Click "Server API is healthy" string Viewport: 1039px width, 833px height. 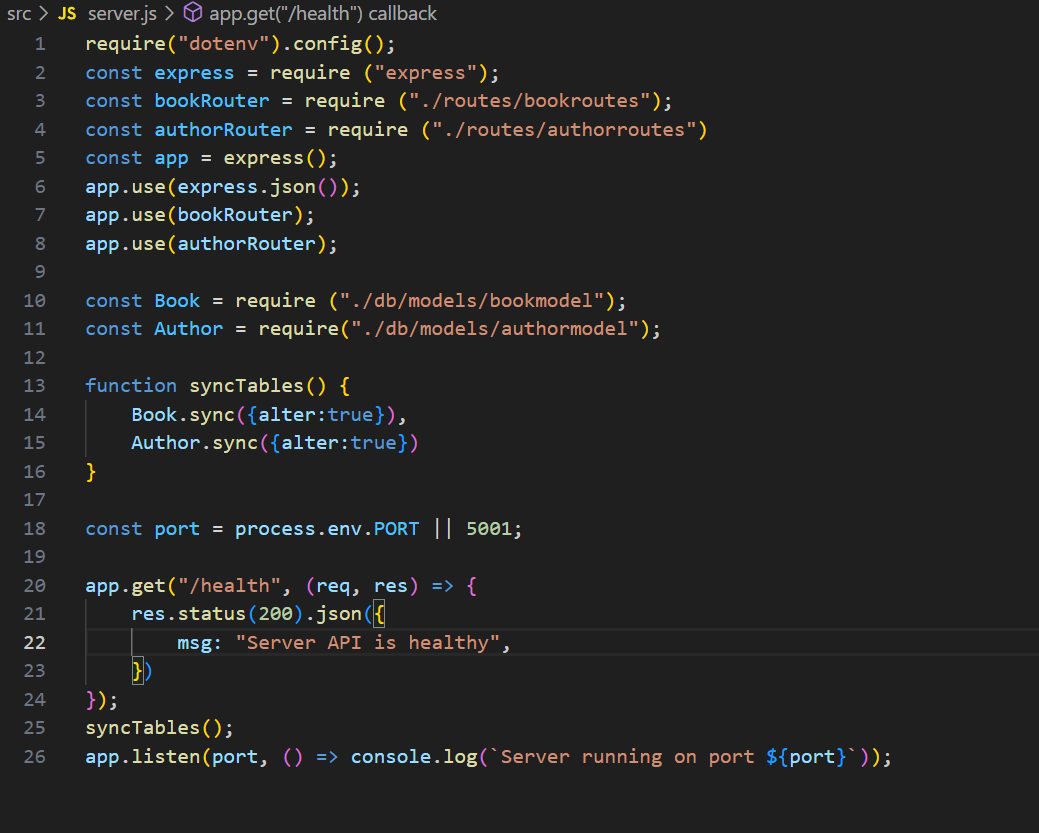pos(368,643)
